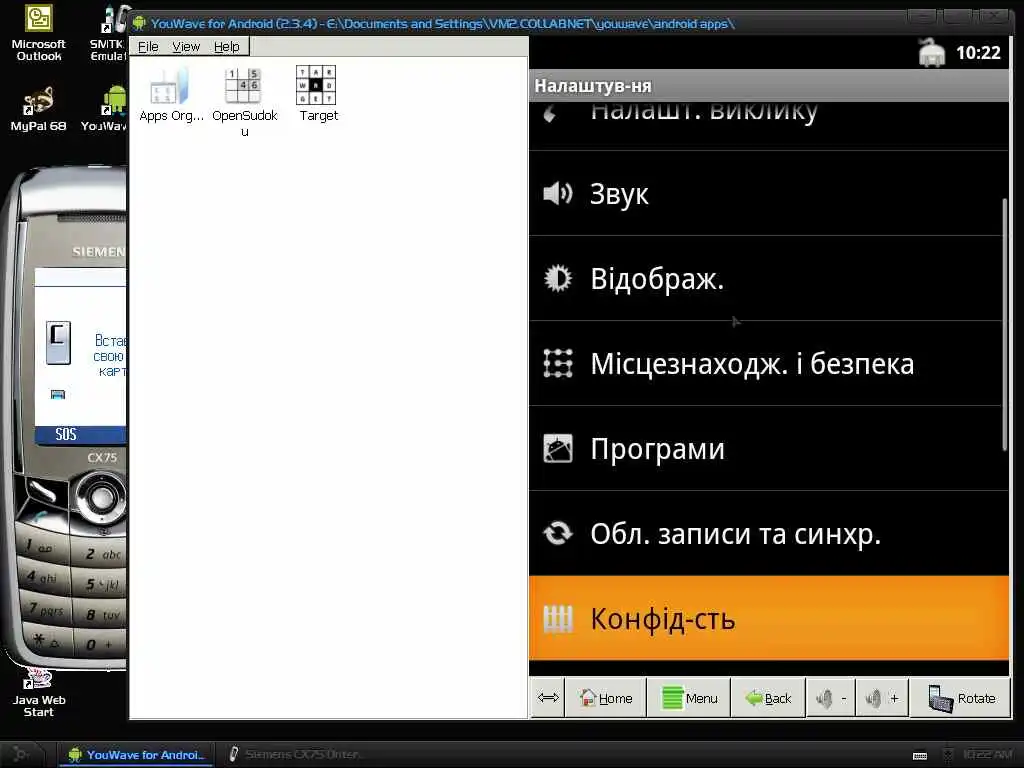Image resolution: width=1024 pixels, height=768 pixels.
Task: Click the taskbar clock
Action: tap(986, 755)
